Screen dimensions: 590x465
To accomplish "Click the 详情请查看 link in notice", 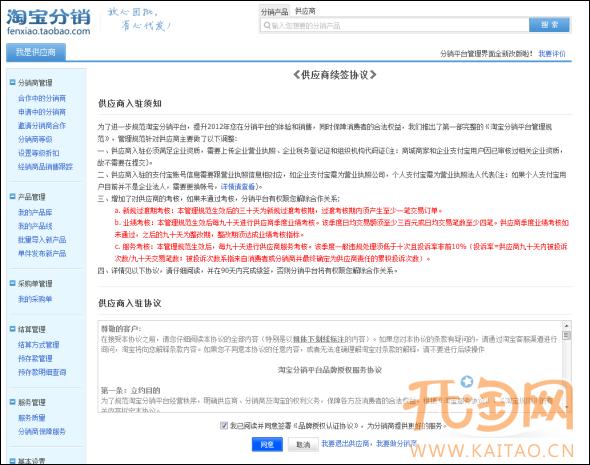I will coord(238,187).
